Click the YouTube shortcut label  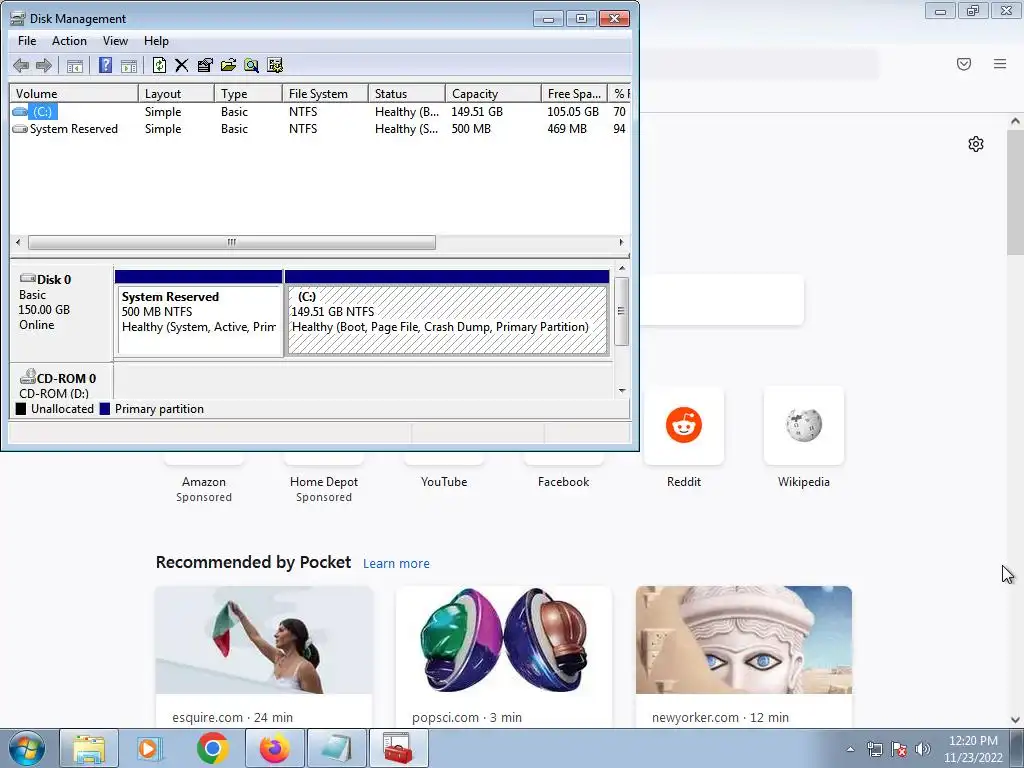[444, 482]
